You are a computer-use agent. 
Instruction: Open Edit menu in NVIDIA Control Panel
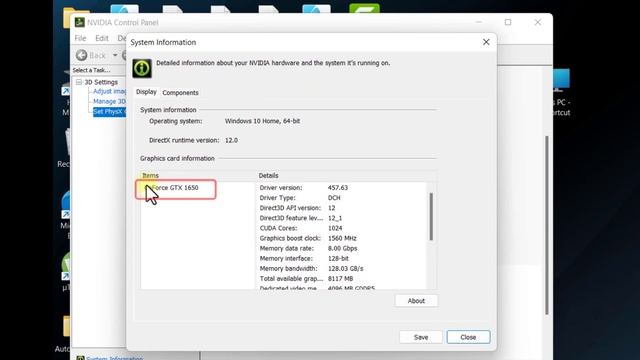(x=102, y=38)
